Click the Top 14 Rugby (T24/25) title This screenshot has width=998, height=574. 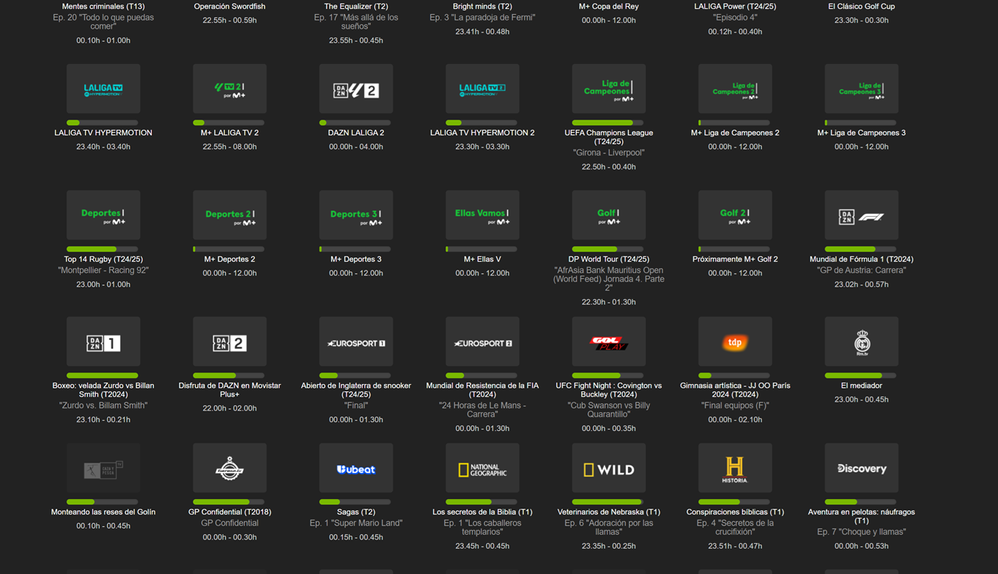point(103,259)
